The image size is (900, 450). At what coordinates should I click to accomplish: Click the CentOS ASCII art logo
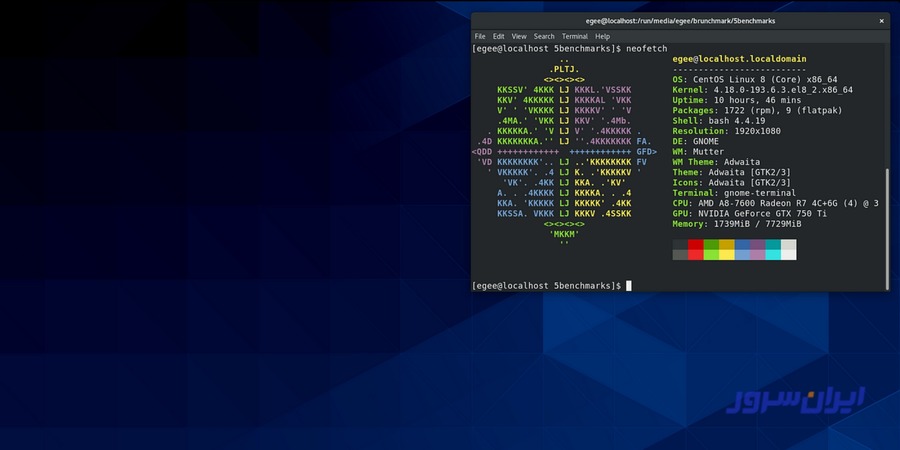[x=565, y=150]
